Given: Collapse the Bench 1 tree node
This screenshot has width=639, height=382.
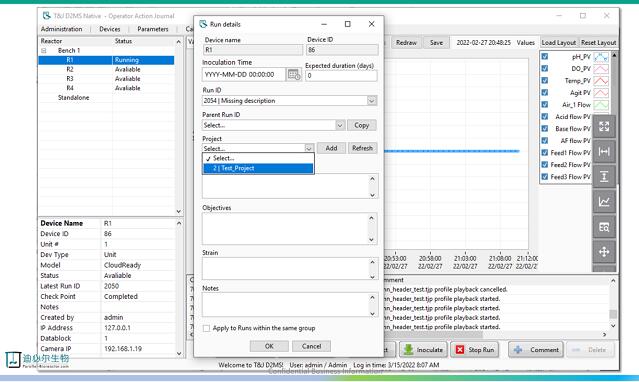Looking at the screenshot, I should (x=44, y=51).
